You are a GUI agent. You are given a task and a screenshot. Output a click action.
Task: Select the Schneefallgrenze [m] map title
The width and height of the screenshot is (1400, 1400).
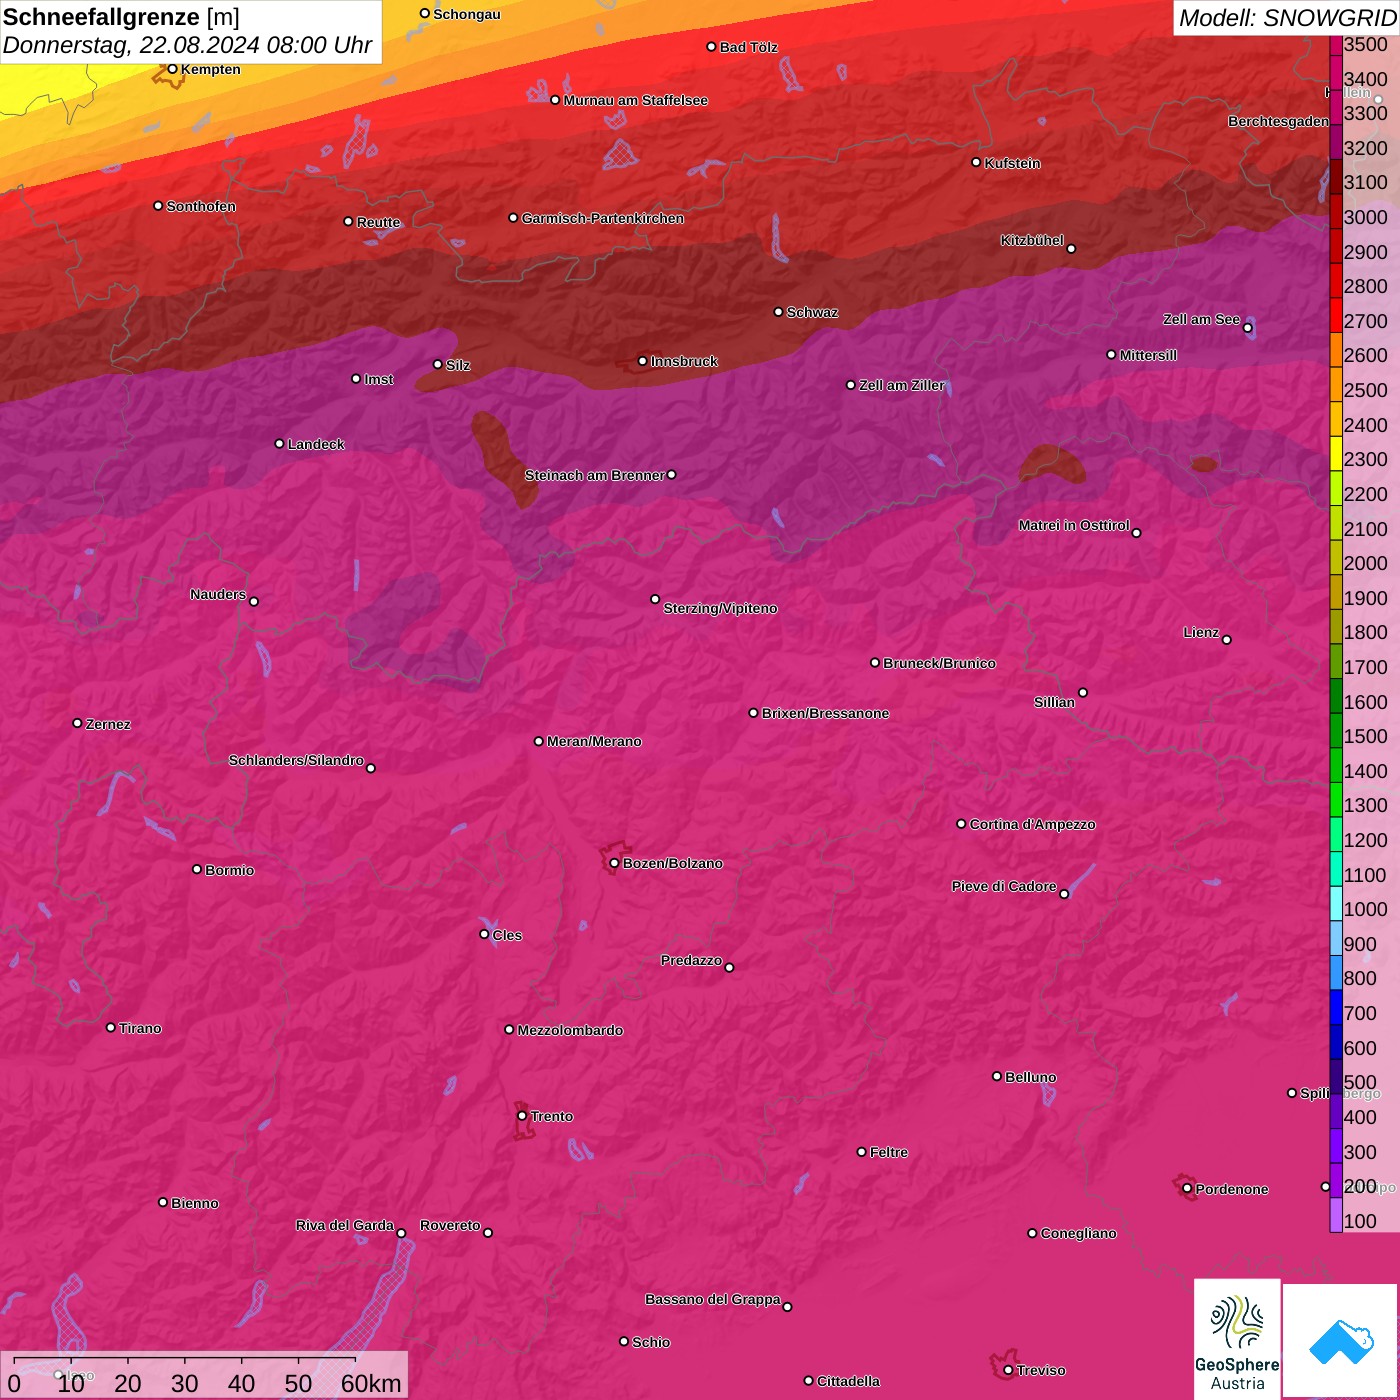(121, 17)
